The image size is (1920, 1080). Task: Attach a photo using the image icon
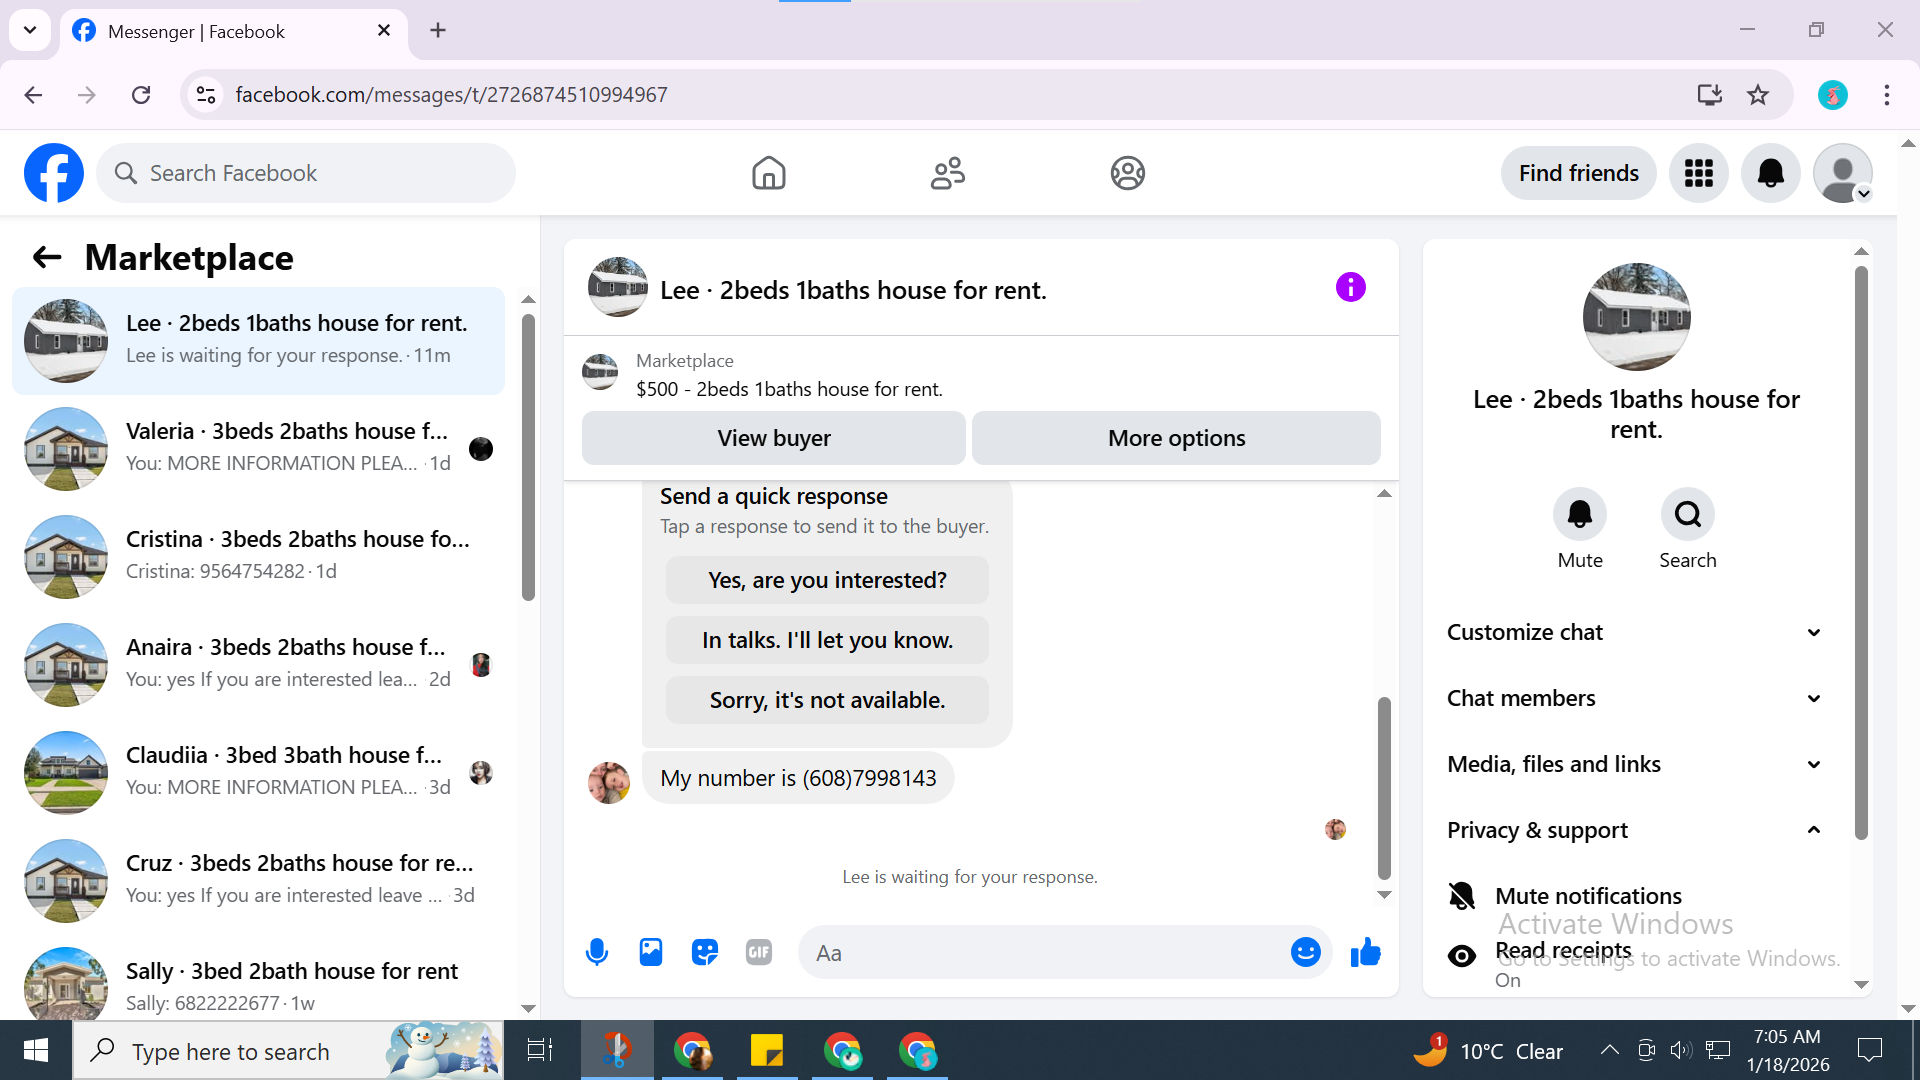[x=651, y=952]
